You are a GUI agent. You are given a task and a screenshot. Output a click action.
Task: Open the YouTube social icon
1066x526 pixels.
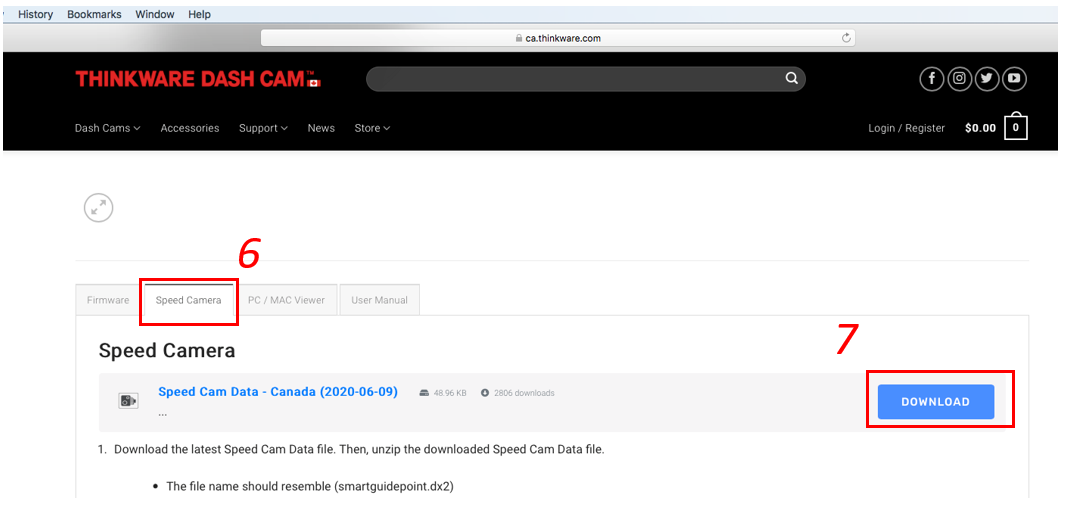coord(1014,79)
